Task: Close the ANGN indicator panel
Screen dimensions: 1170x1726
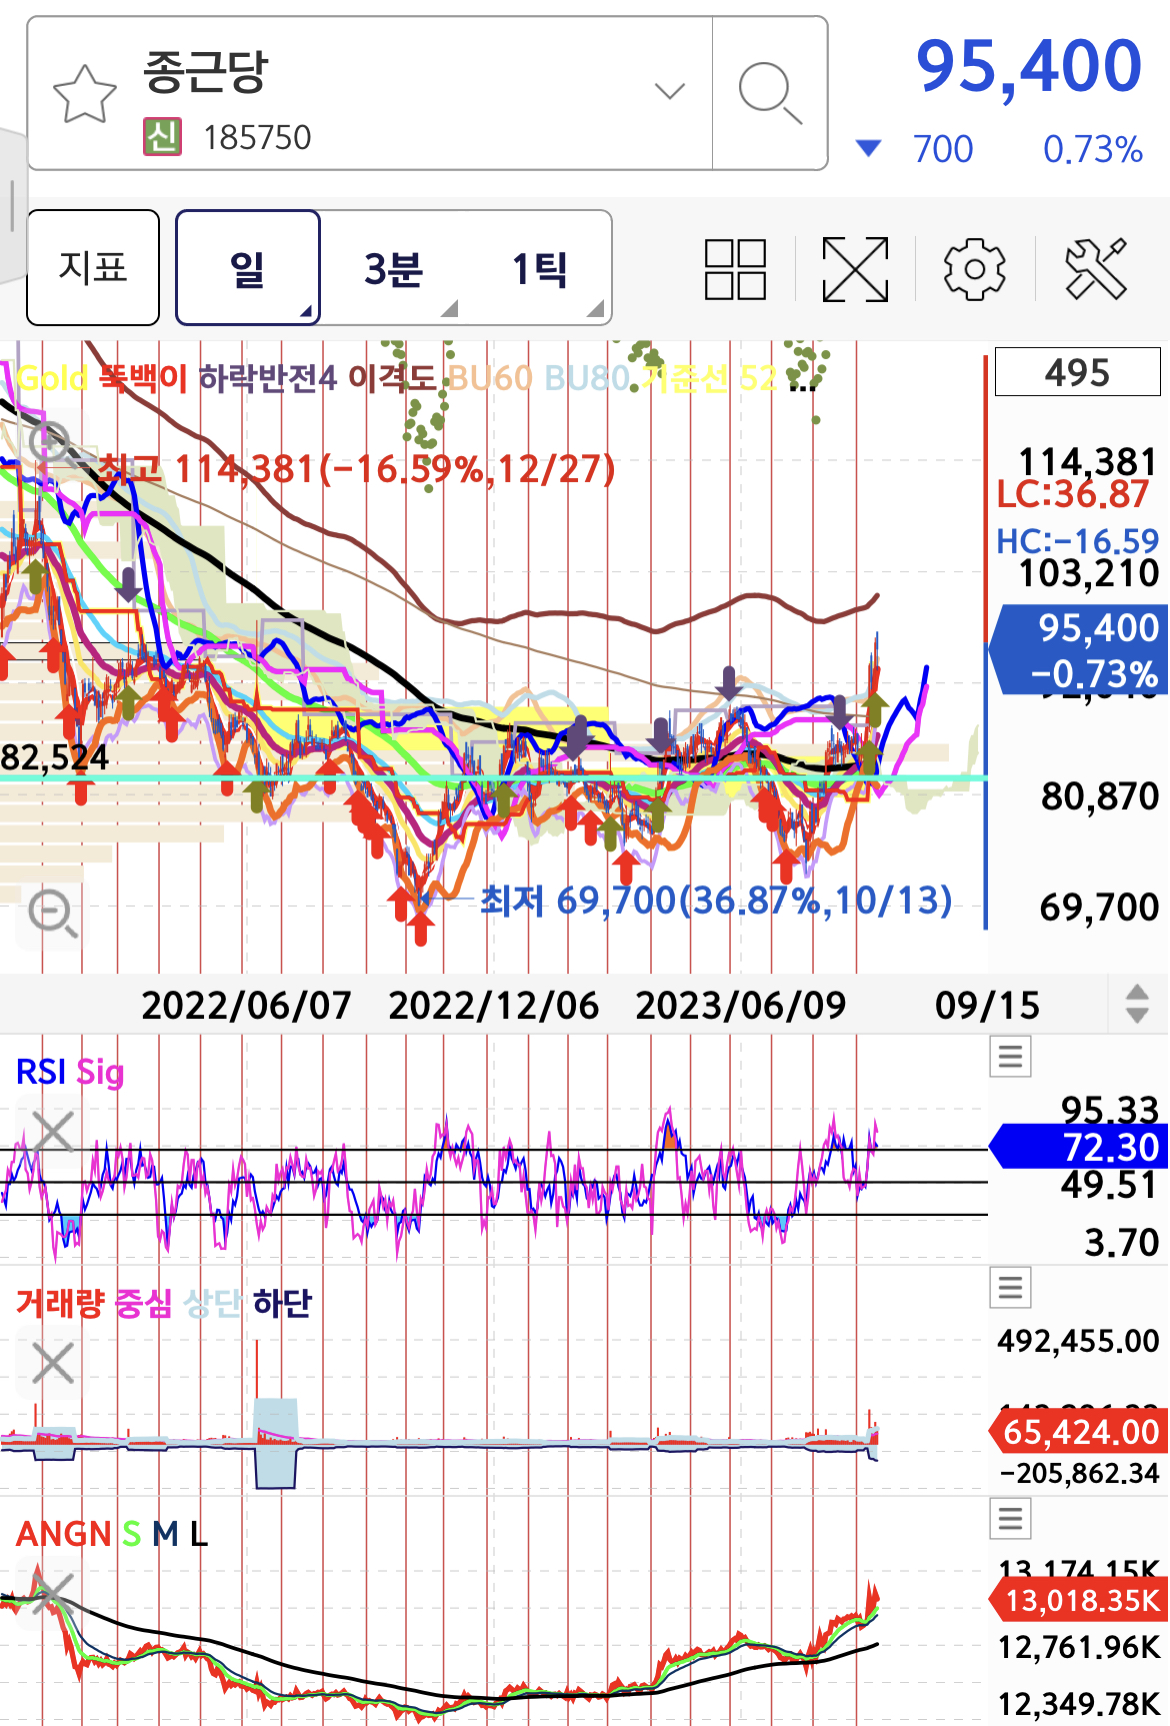Action: (x=53, y=1593)
